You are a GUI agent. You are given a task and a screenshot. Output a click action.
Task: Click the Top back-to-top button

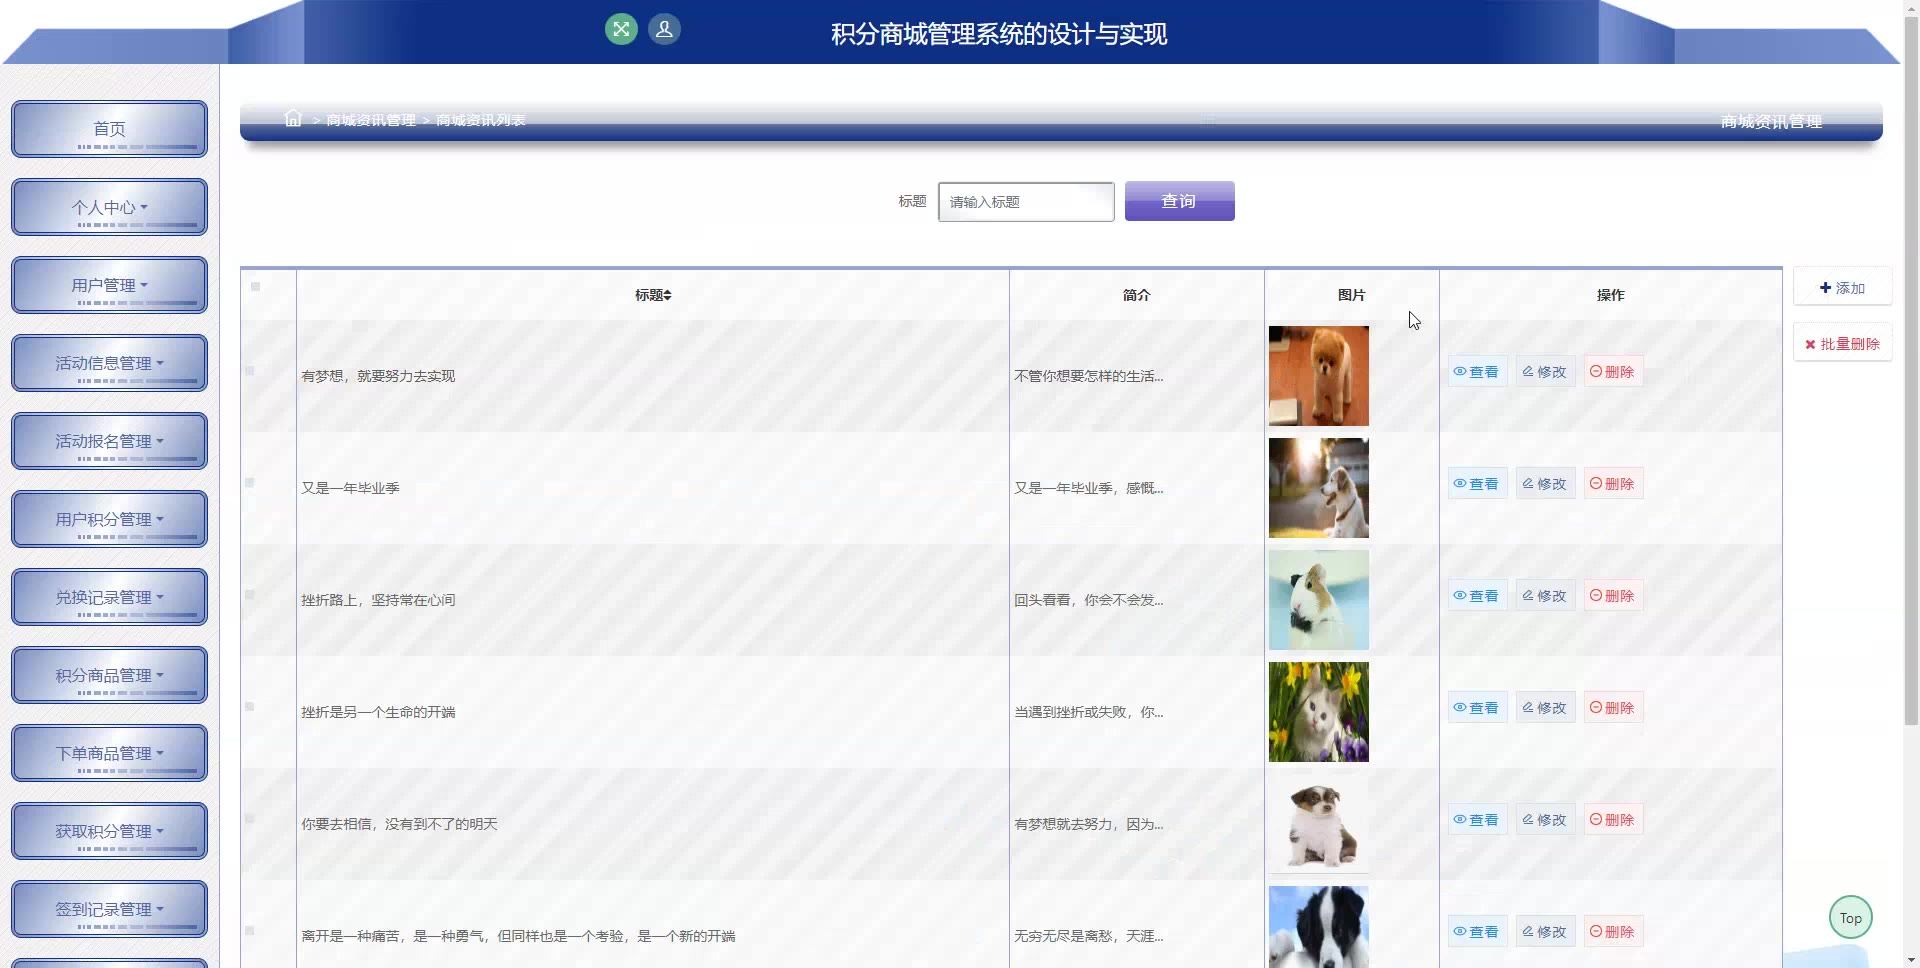[1850, 918]
